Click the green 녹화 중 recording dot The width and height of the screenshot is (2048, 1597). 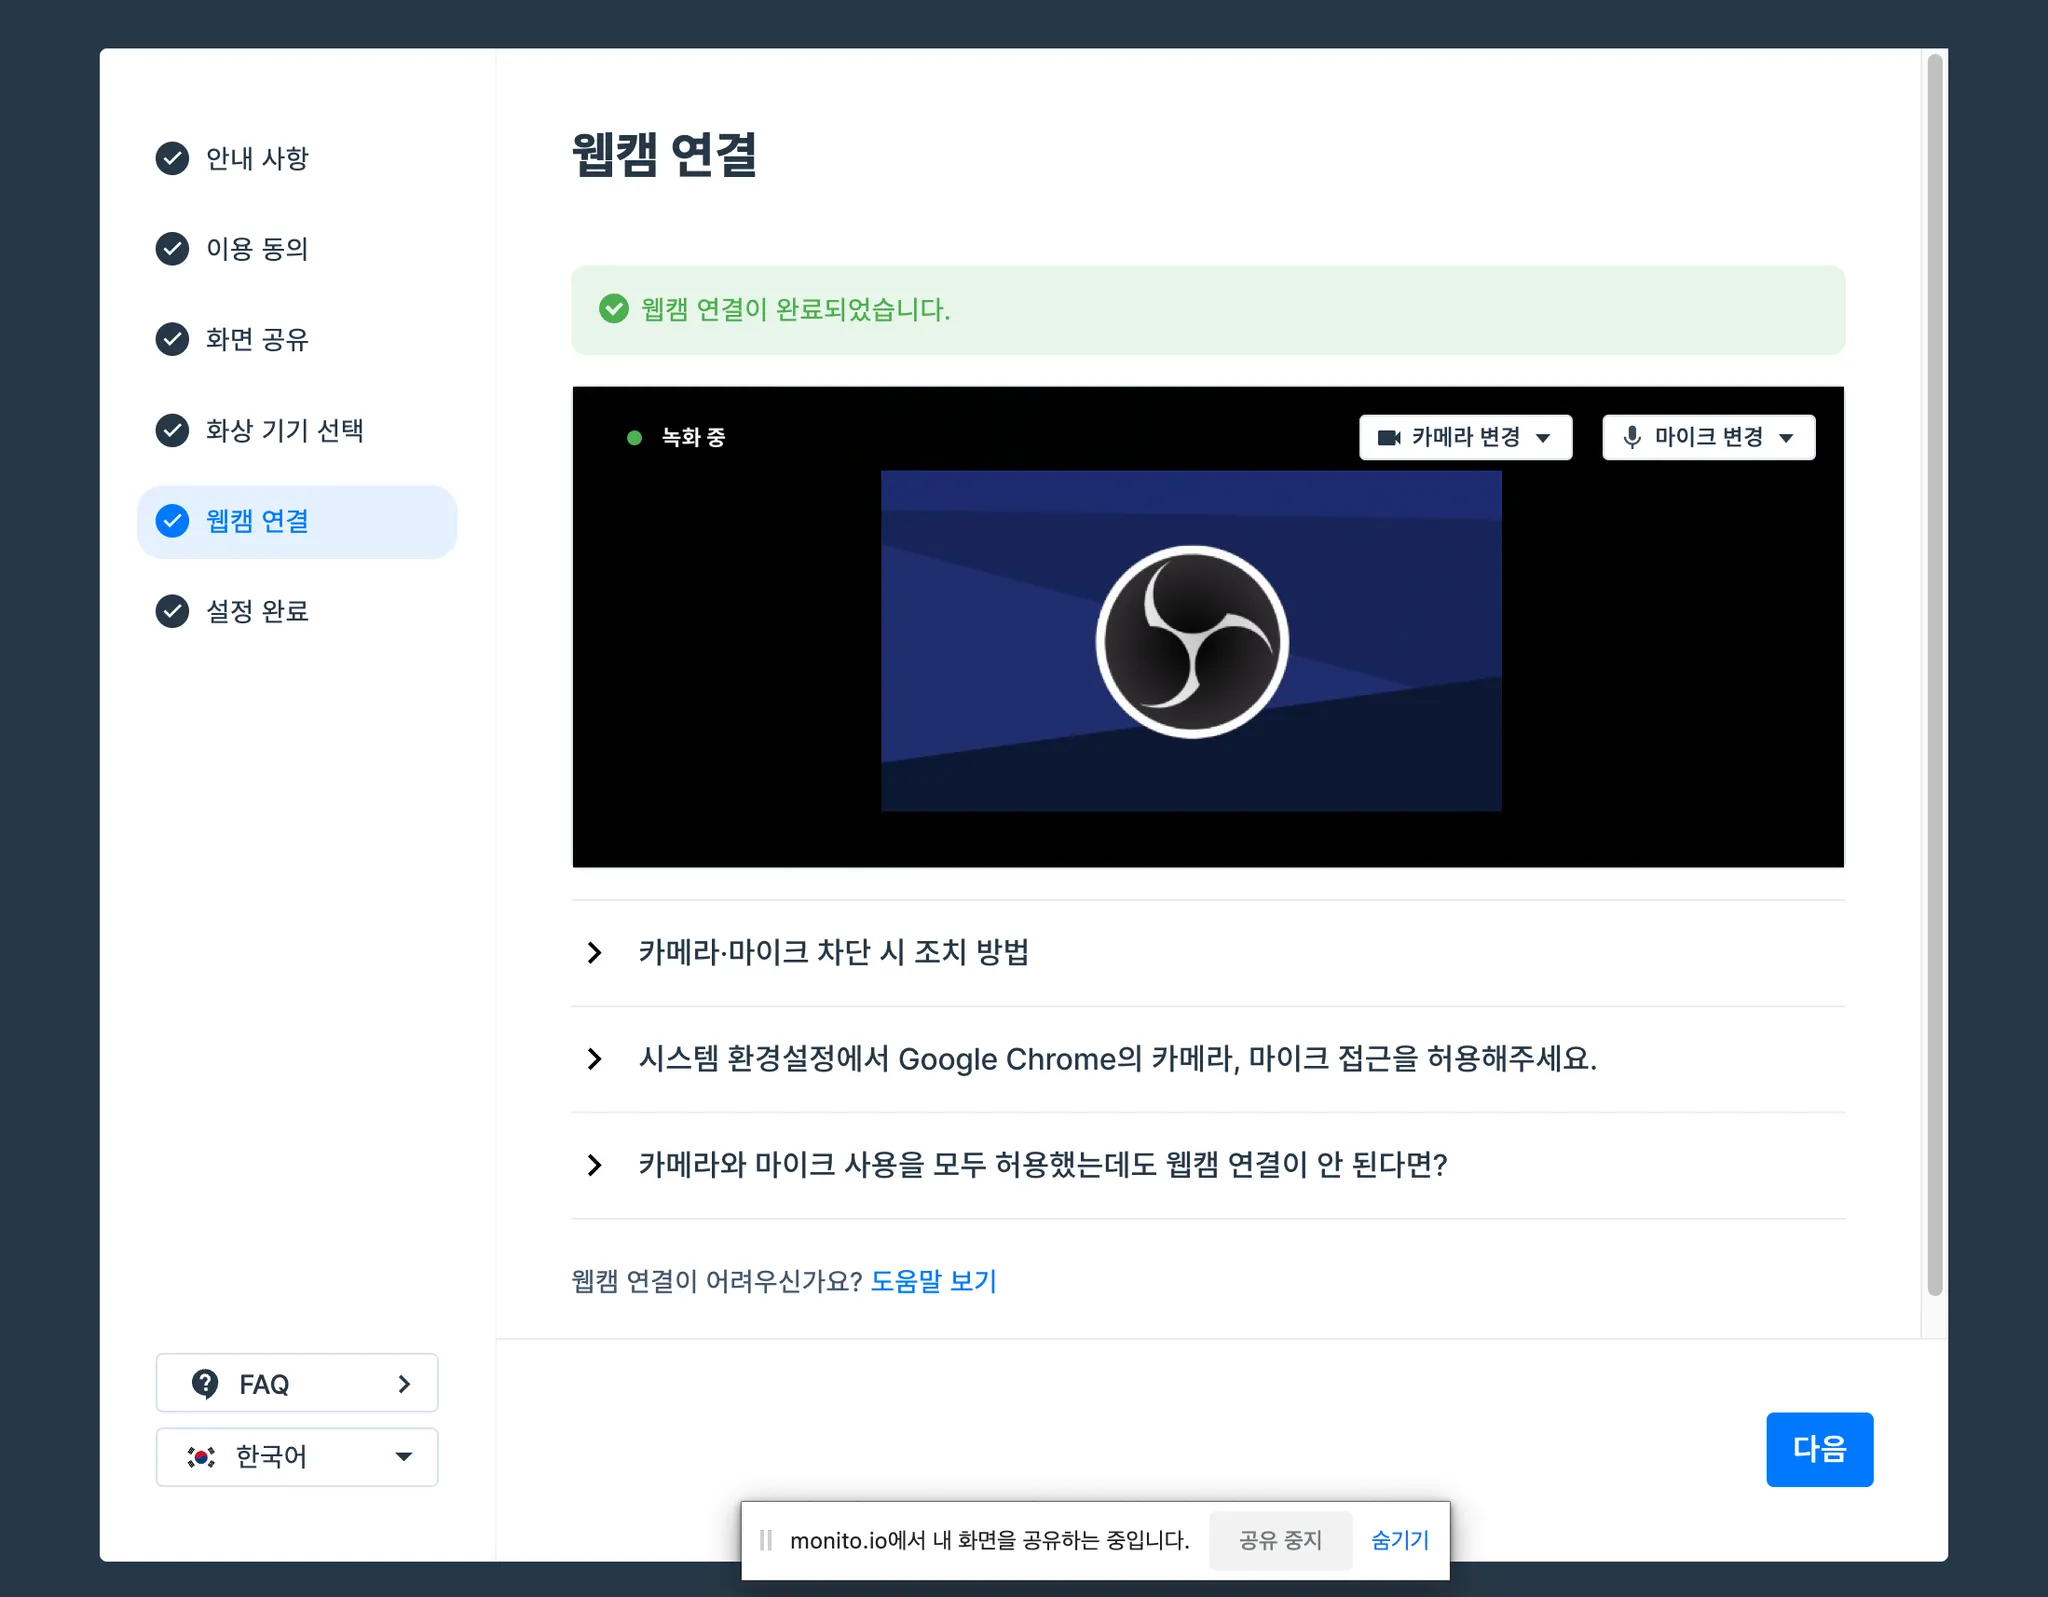pyautogui.click(x=634, y=438)
